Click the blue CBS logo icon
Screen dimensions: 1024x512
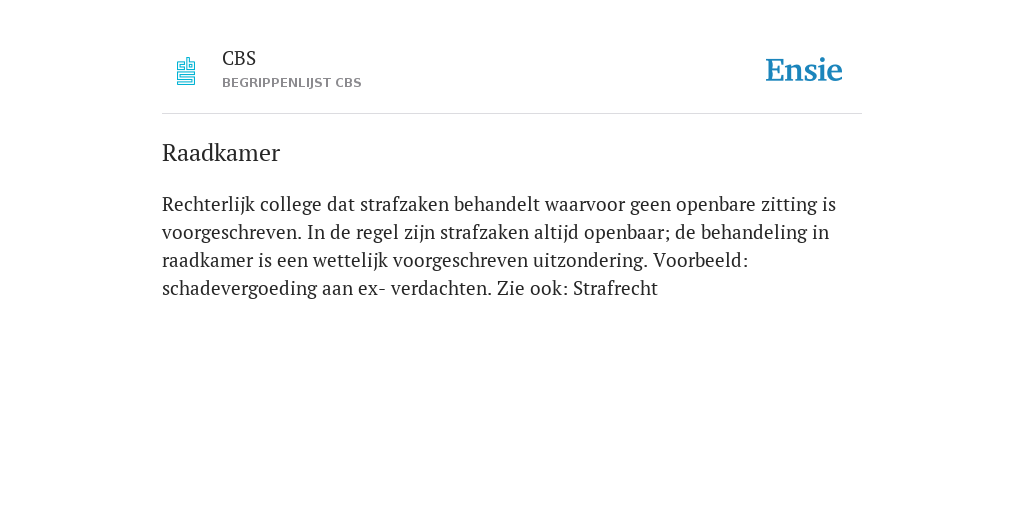pos(186,71)
